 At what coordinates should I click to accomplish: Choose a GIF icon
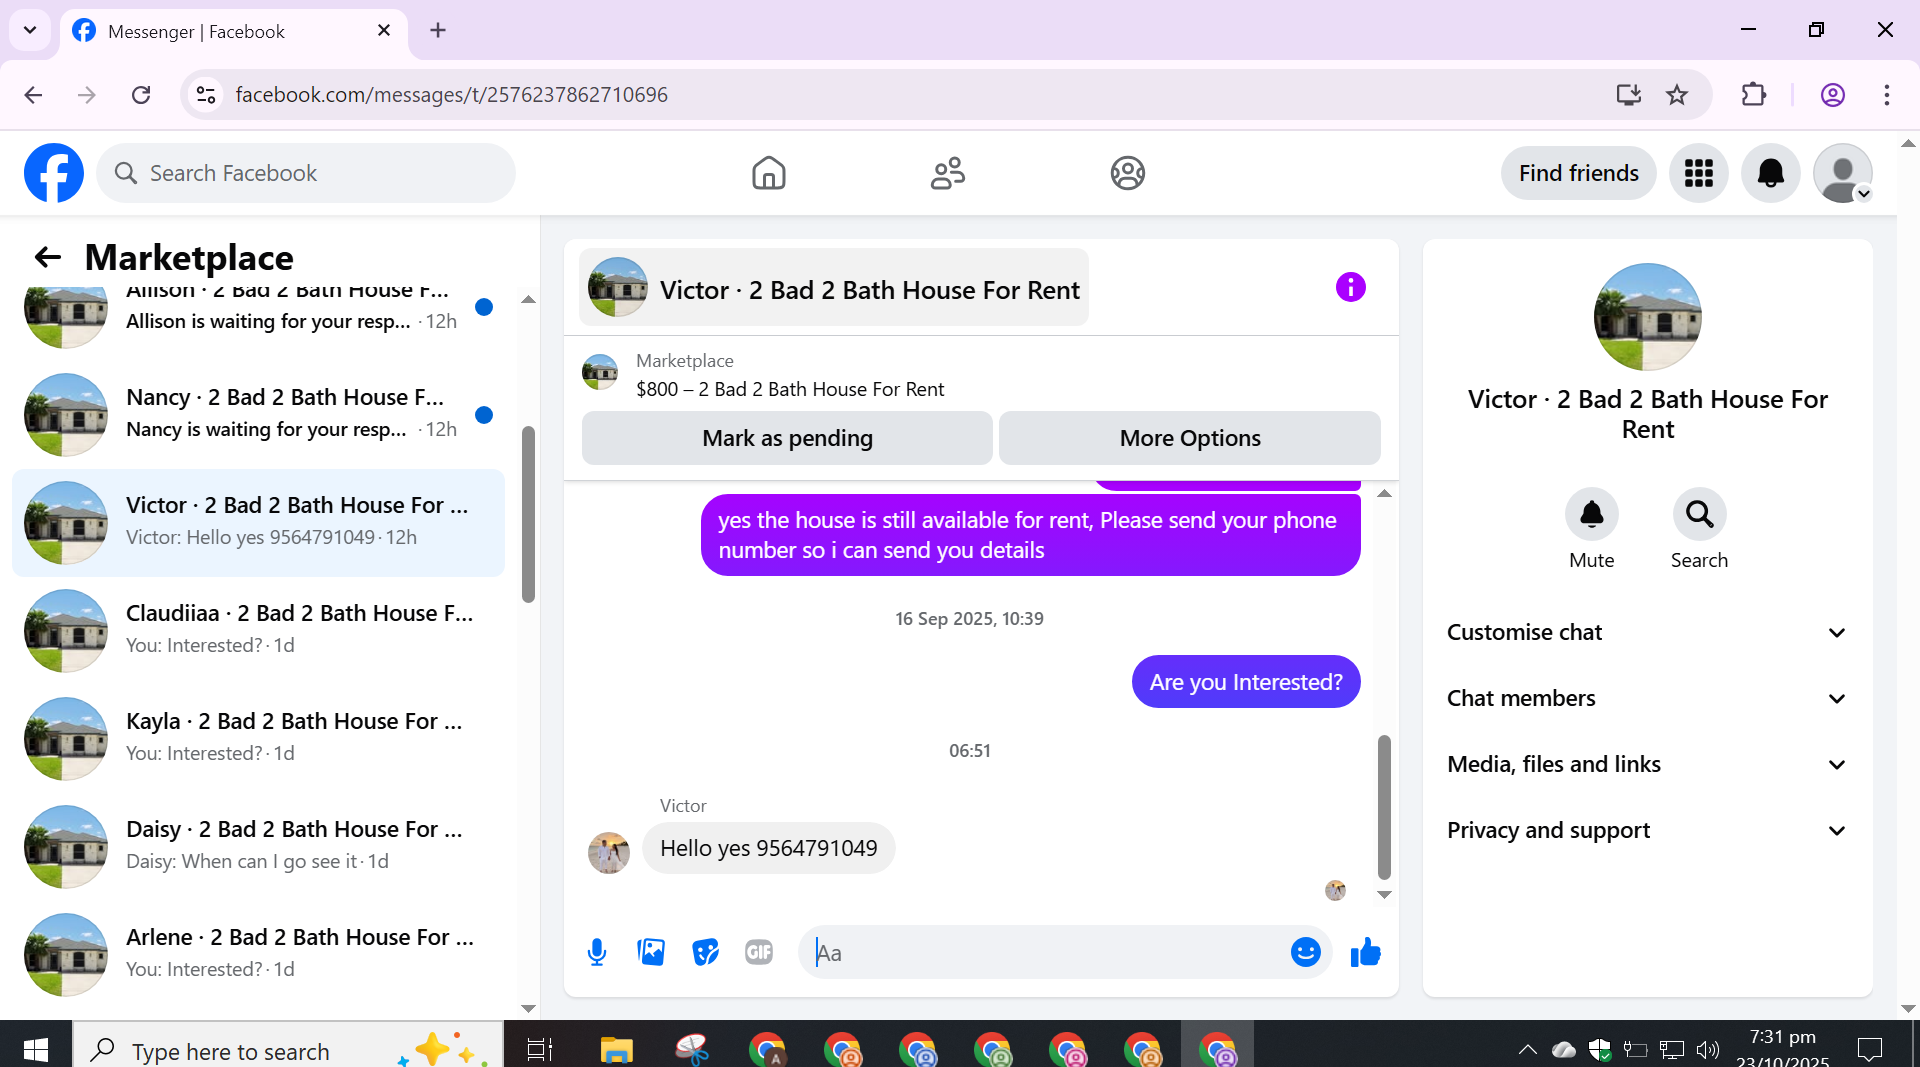pos(759,952)
